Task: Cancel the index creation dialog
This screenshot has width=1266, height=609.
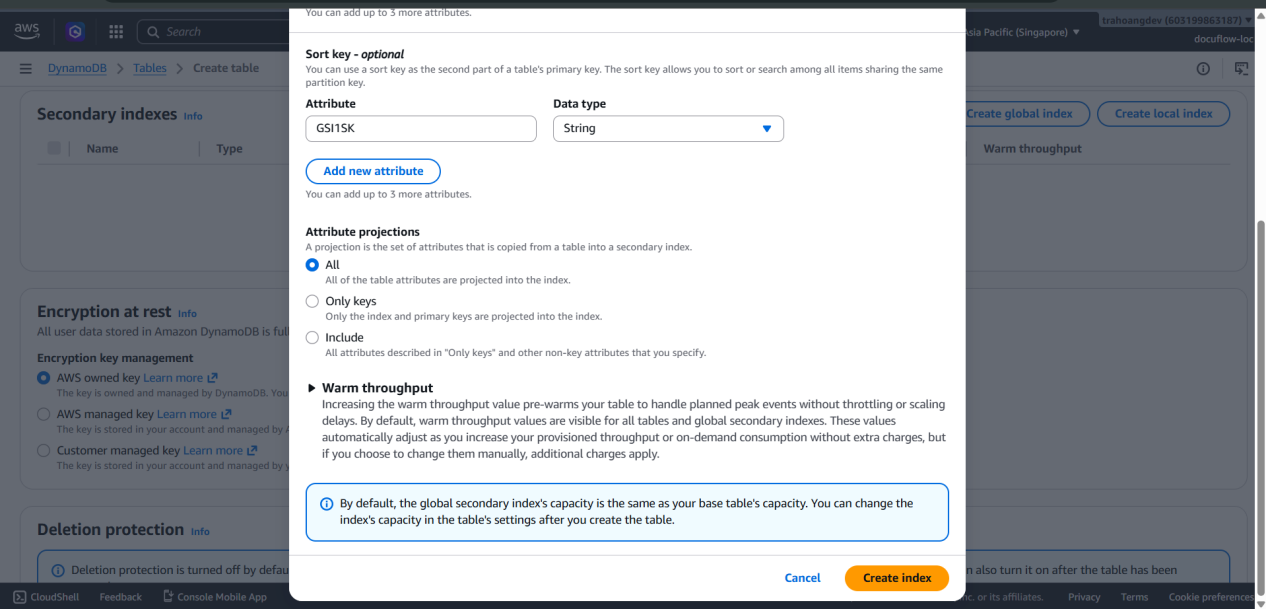Action: click(x=802, y=578)
